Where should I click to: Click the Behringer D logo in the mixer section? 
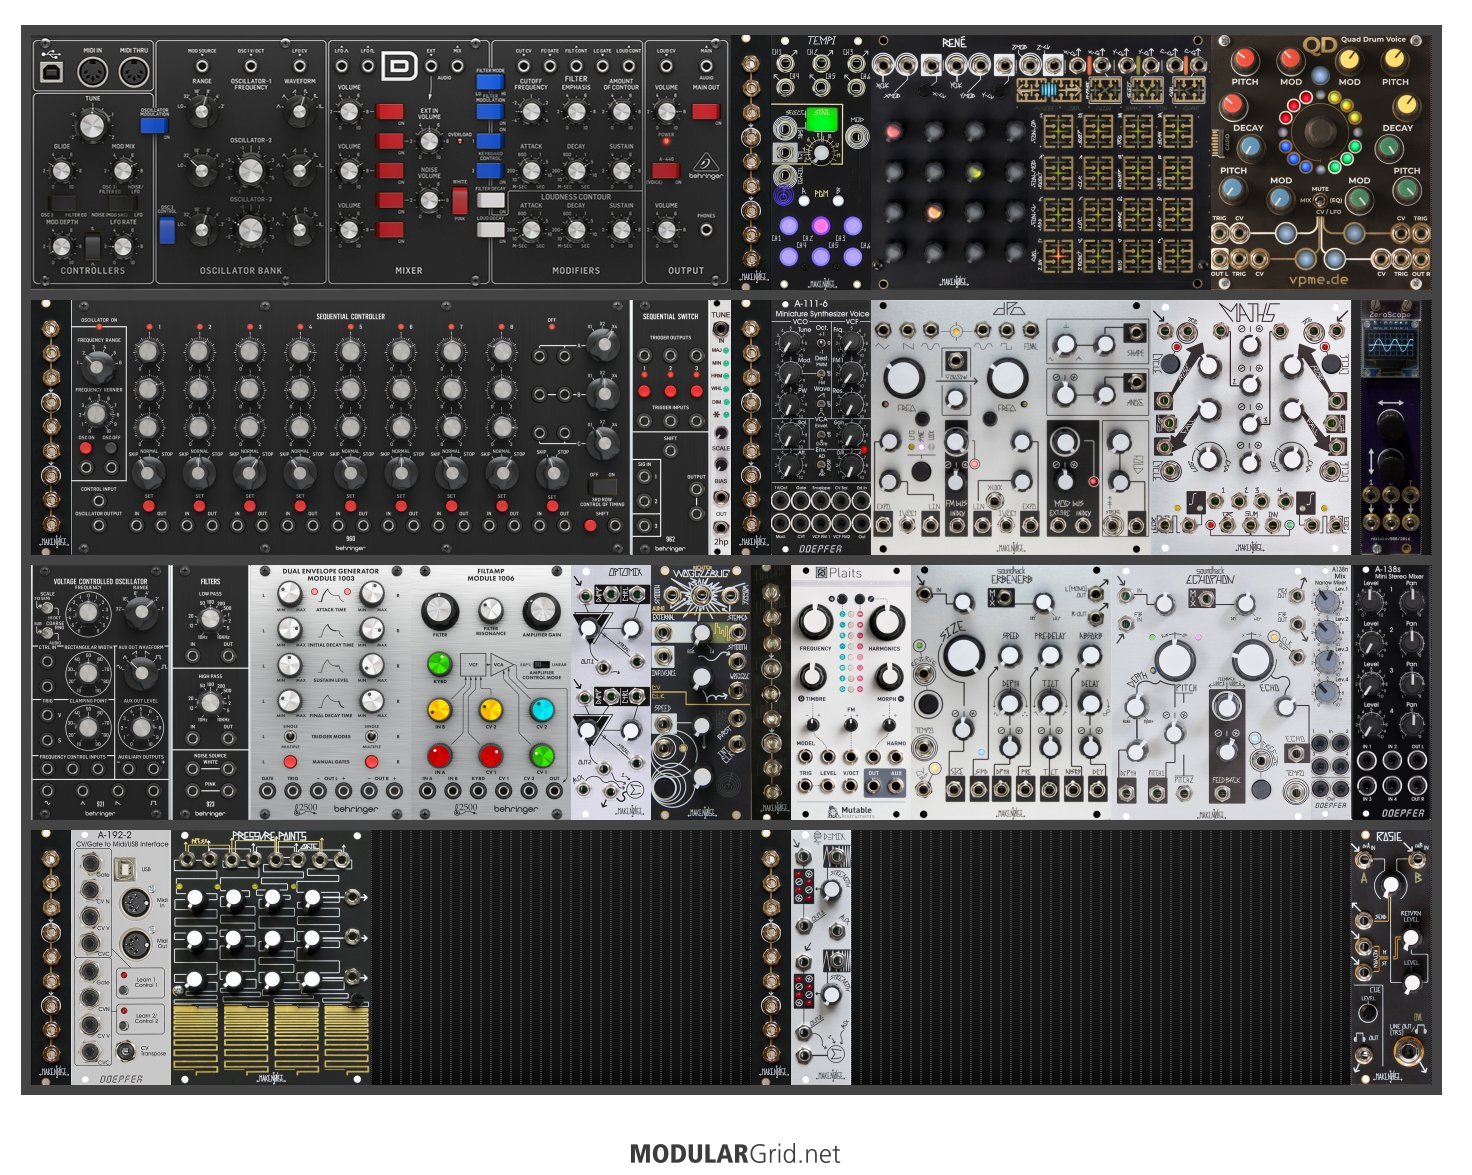[400, 67]
